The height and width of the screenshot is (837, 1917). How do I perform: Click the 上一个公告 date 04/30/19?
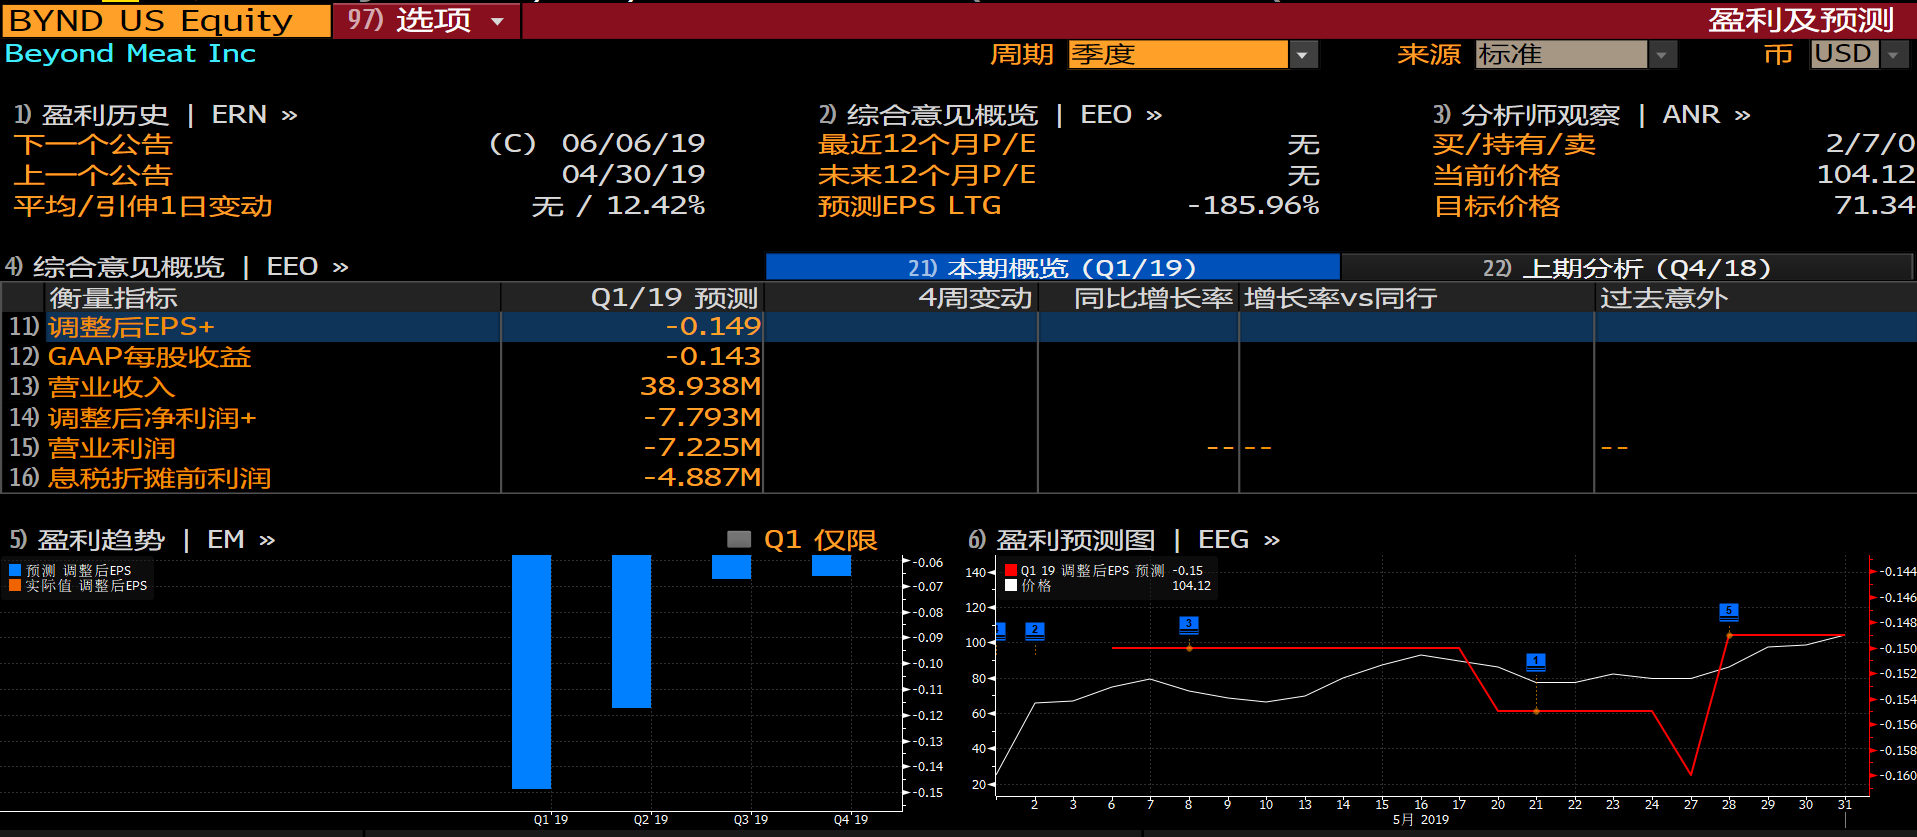633,175
